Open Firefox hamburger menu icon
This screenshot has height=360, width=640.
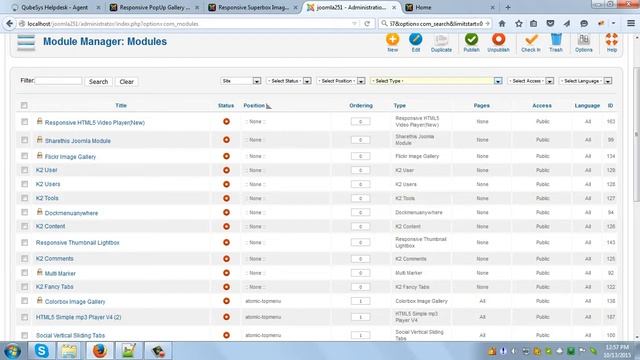(x=631, y=24)
